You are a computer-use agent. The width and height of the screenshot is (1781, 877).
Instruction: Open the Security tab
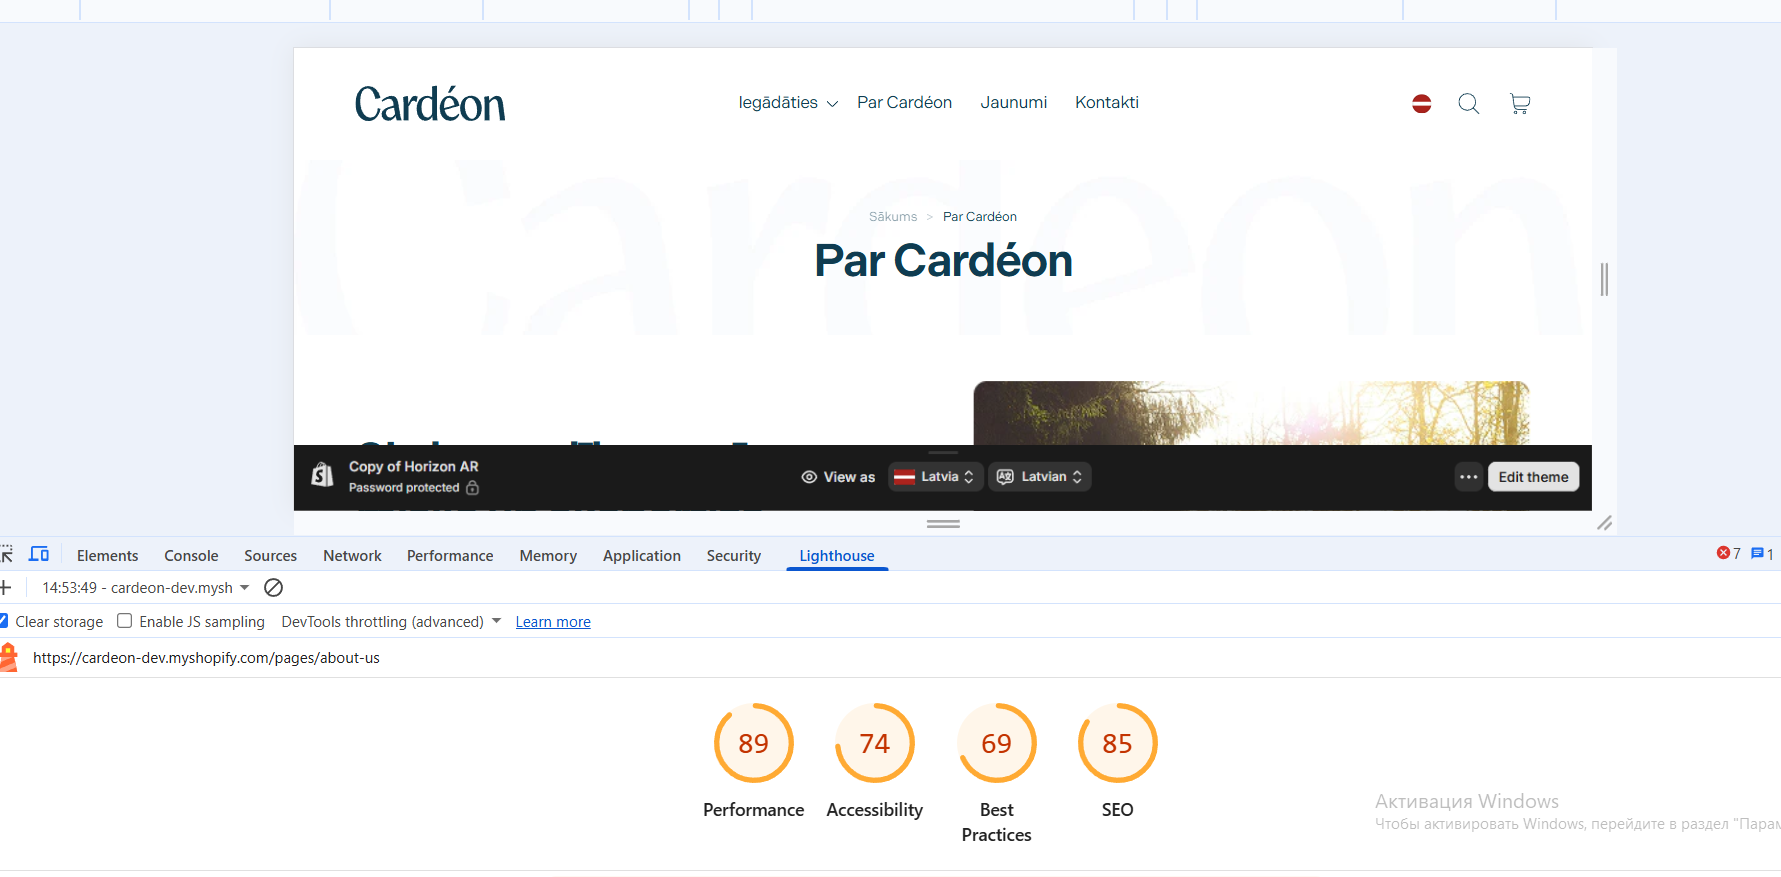point(734,556)
